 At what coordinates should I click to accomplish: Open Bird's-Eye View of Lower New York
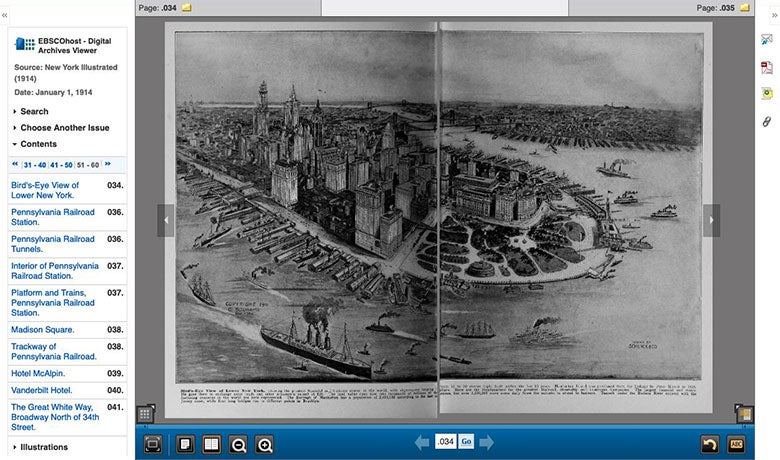pyautogui.click(x=45, y=190)
